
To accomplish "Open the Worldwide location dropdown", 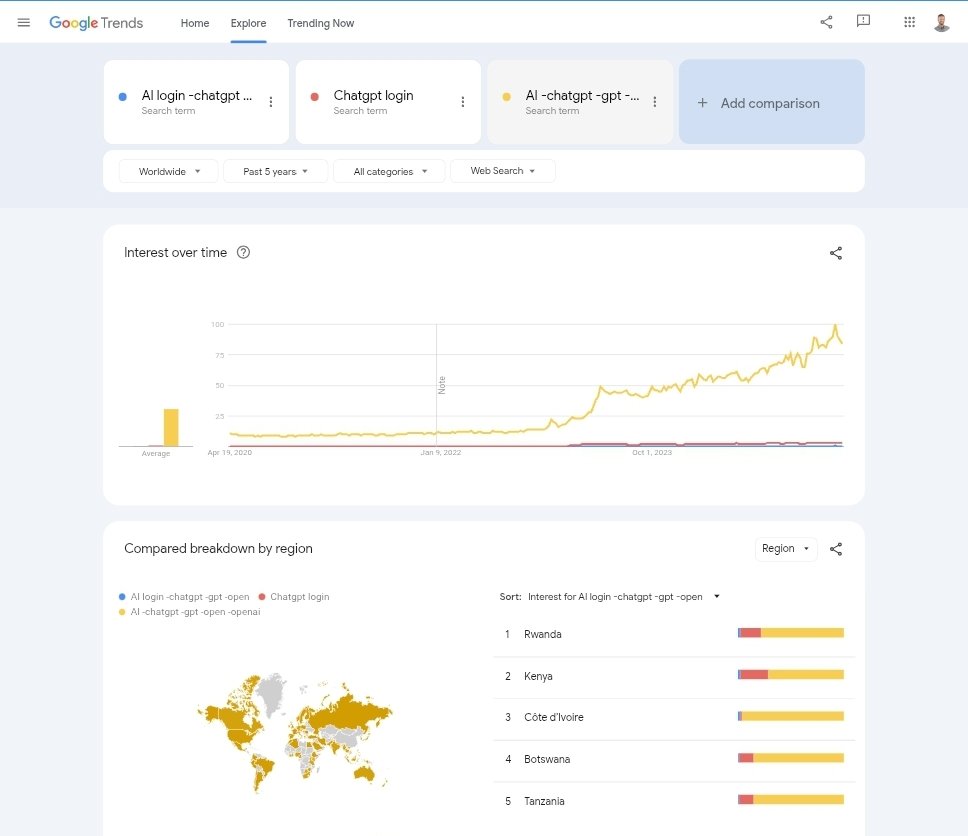I will pyautogui.click(x=169, y=171).
